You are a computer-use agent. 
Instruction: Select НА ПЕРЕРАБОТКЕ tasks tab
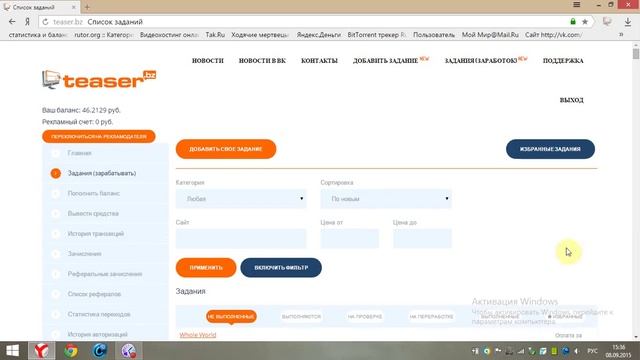[x=431, y=316]
